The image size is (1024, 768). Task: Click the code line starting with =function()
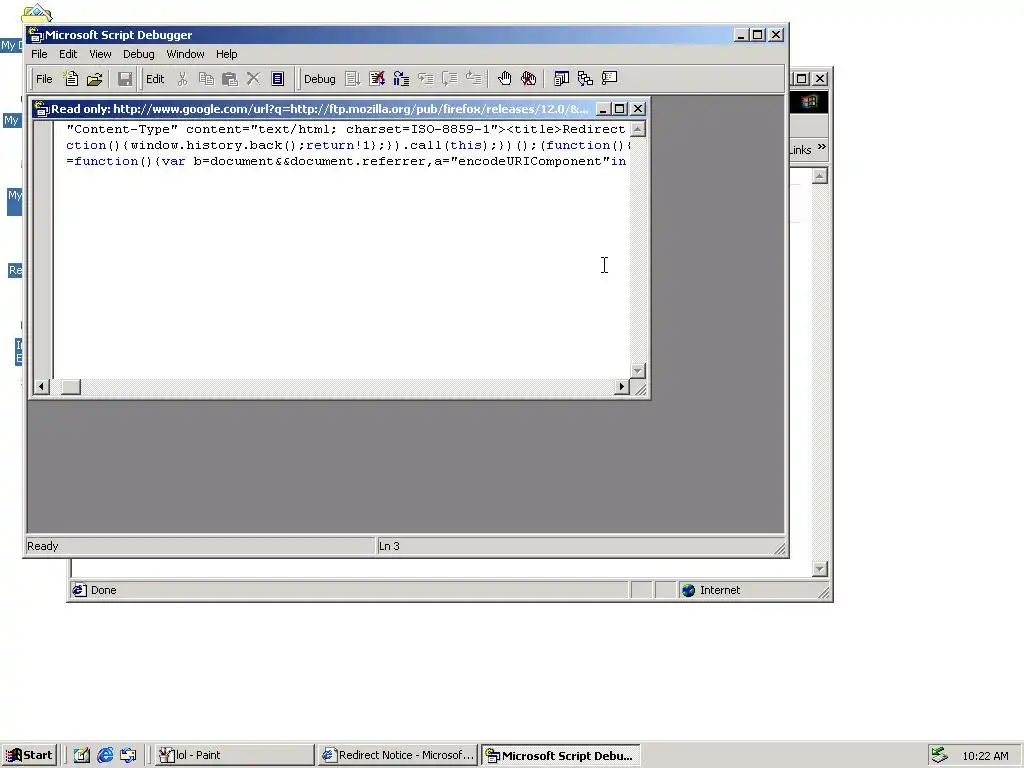pos(346,161)
